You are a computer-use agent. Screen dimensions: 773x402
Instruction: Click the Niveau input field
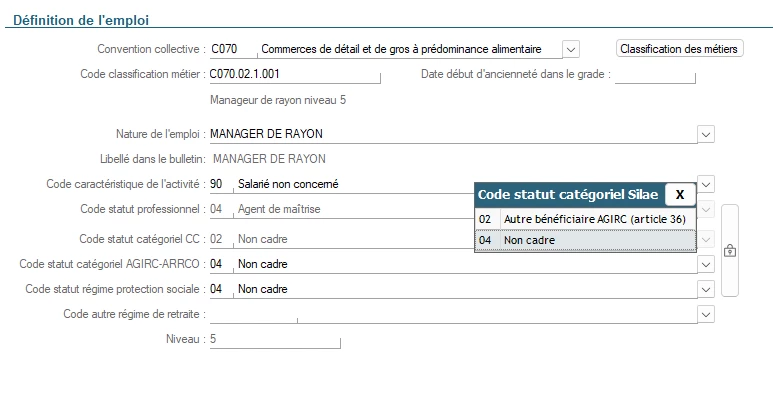[x=273, y=340]
